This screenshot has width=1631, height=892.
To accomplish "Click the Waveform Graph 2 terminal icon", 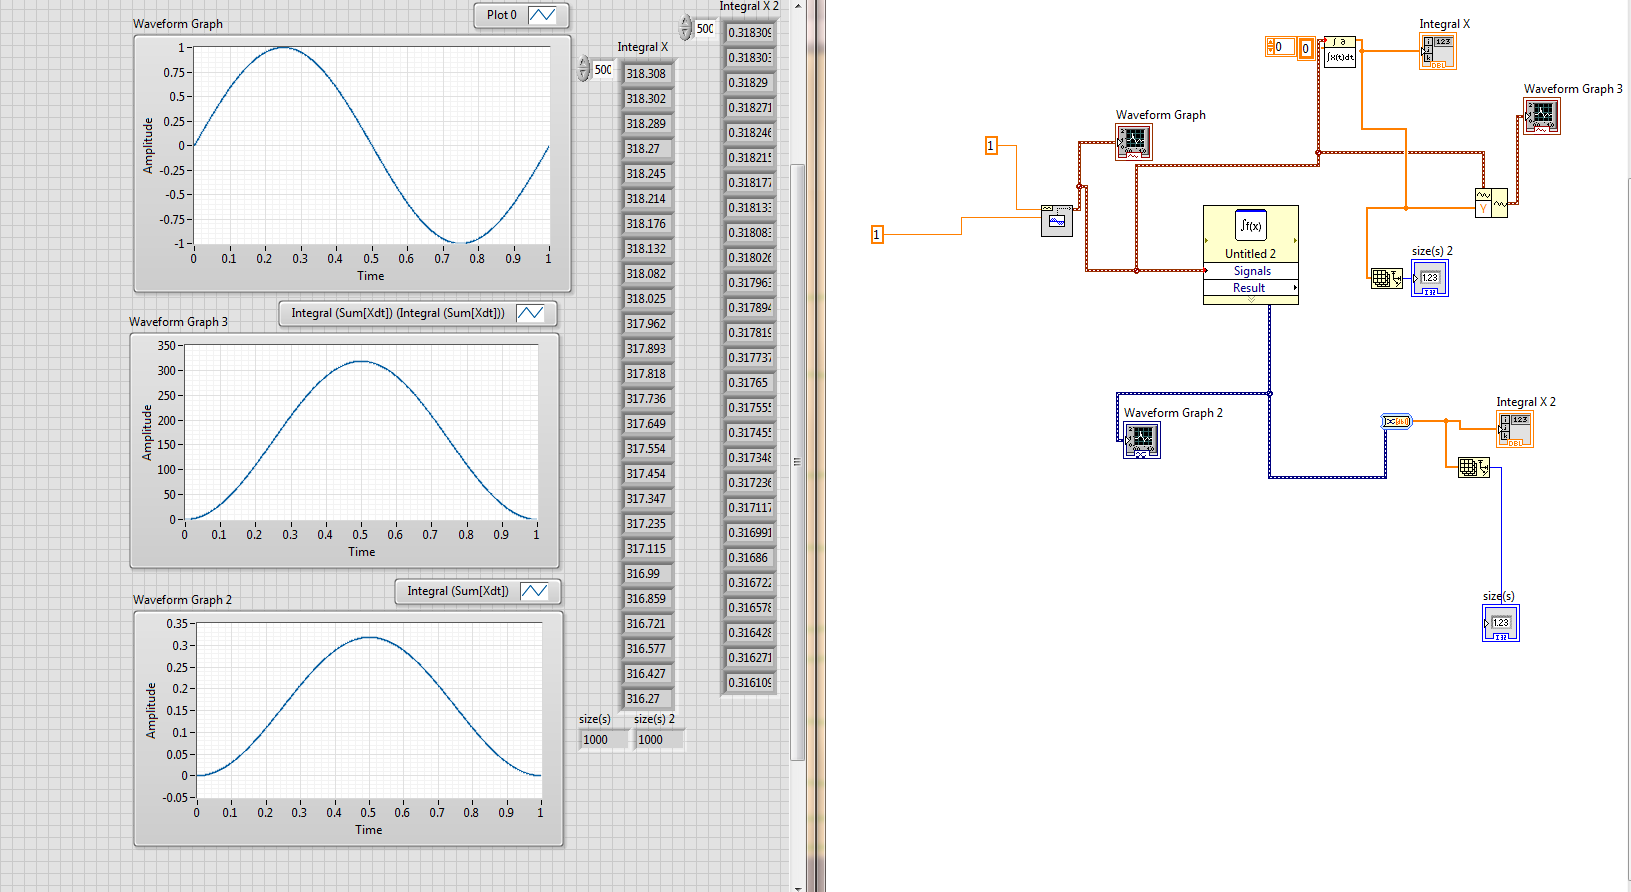I will [1142, 440].
